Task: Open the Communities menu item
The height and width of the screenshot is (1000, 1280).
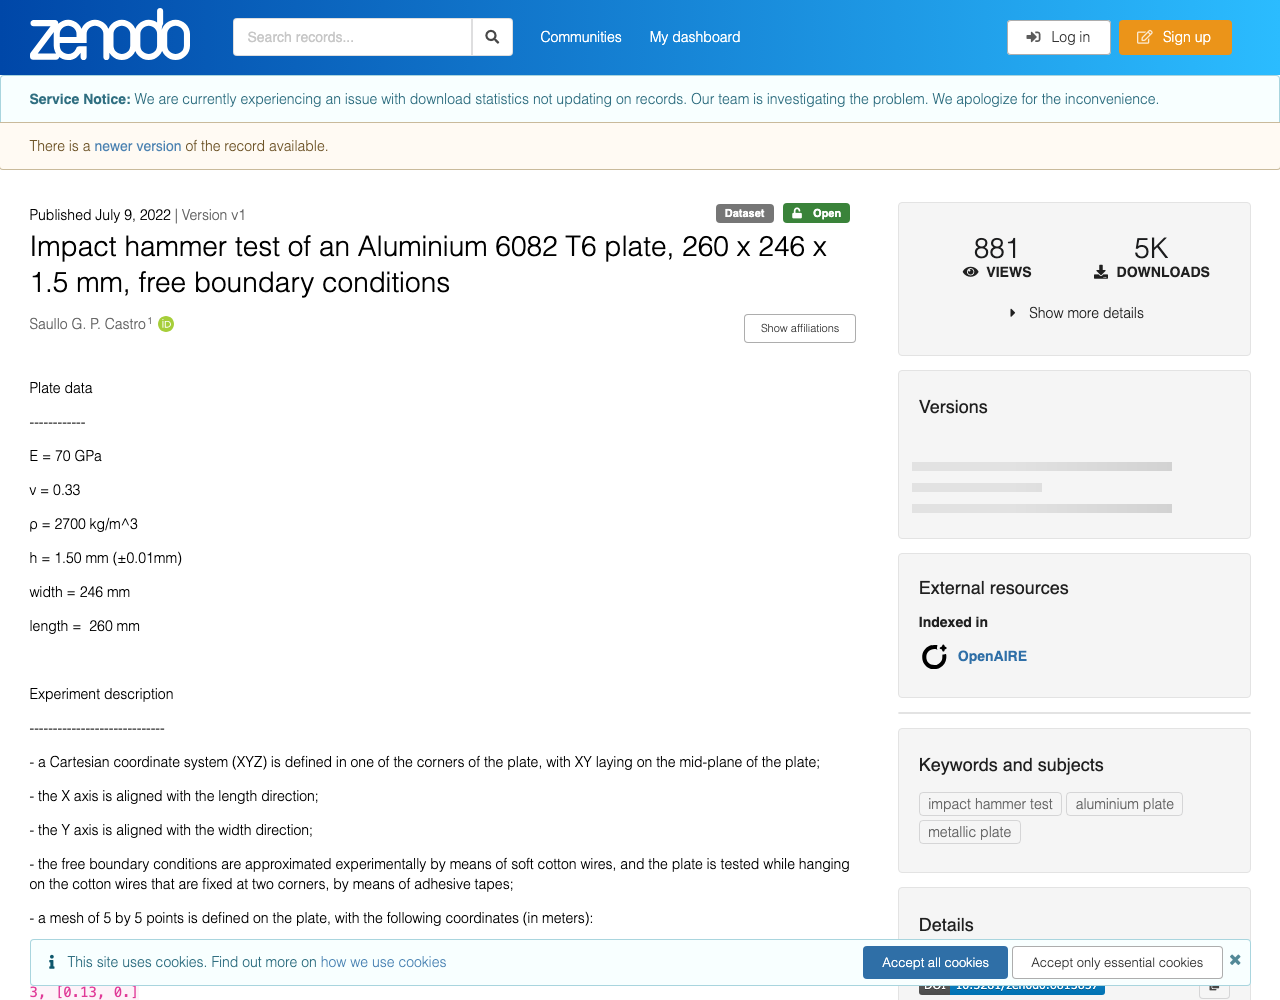Action: 581,37
